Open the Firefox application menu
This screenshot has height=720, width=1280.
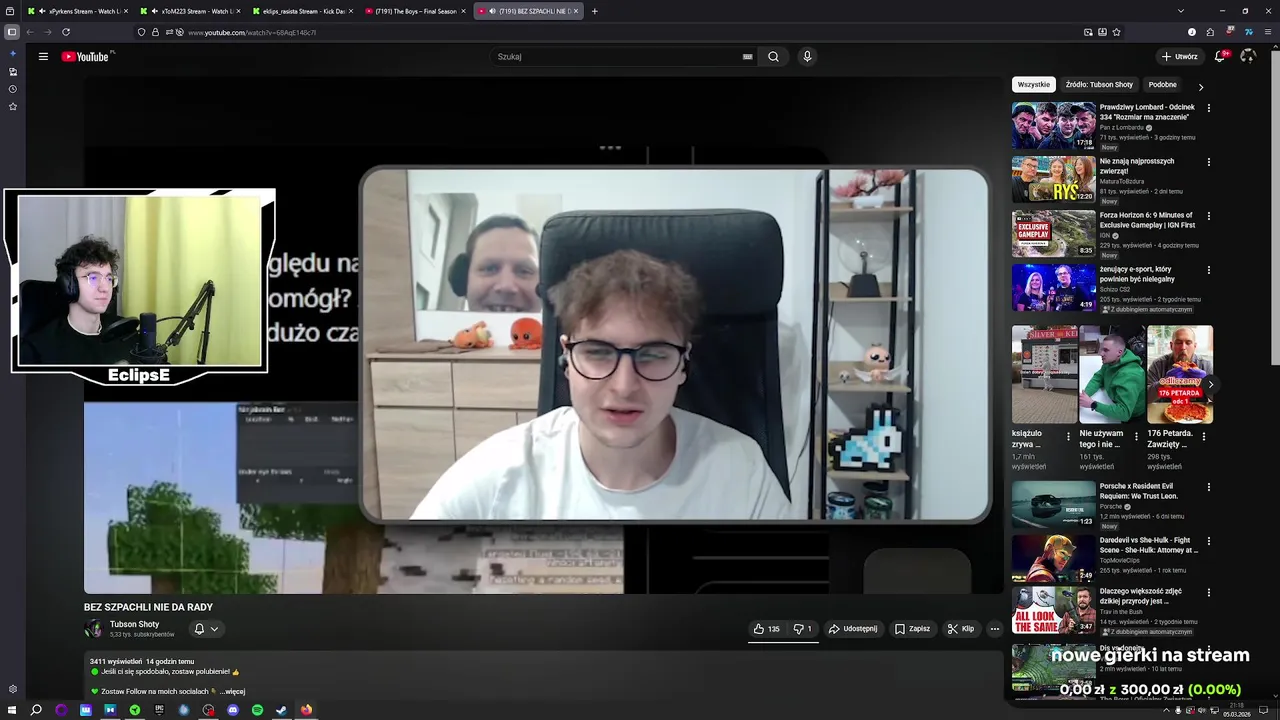1268,32
